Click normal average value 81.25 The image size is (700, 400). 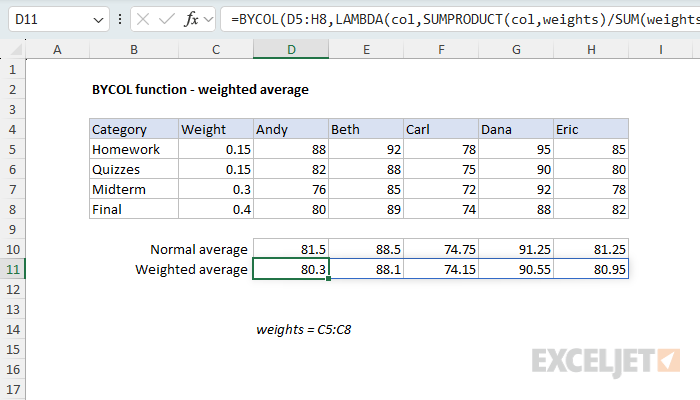click(591, 249)
